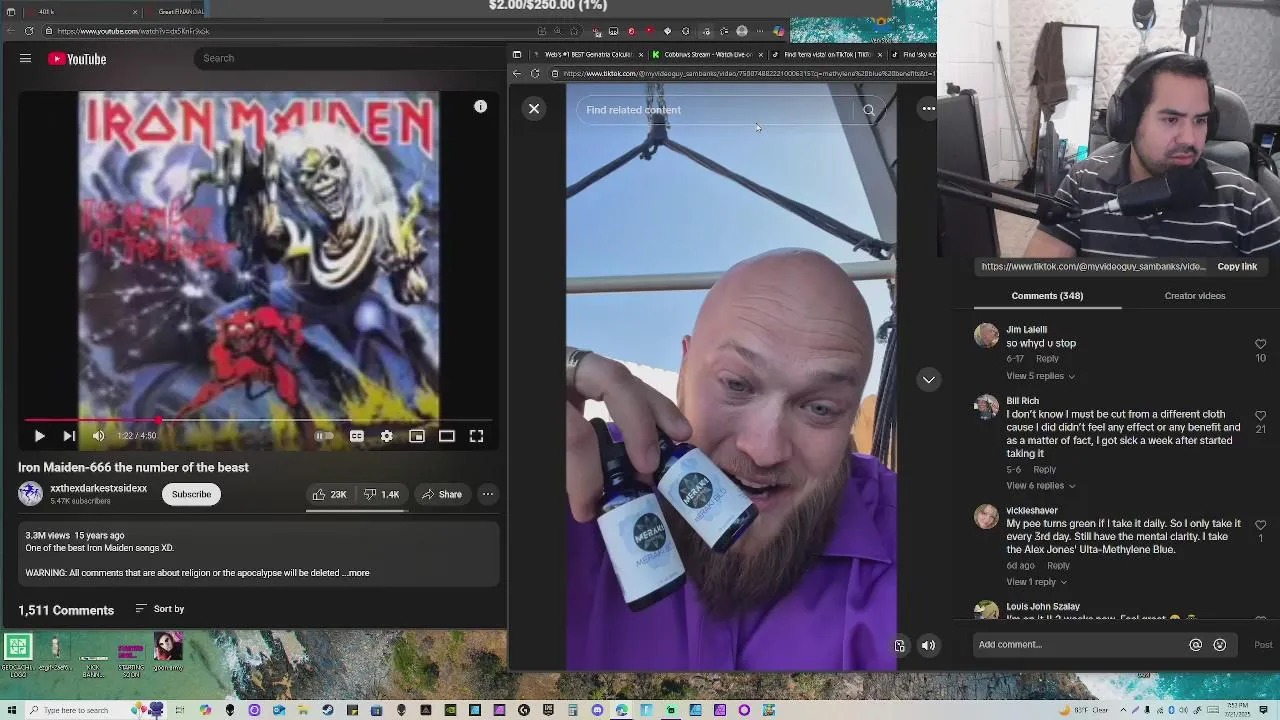Click the Add comment field
The height and width of the screenshot is (720, 1280).
click(x=1080, y=645)
